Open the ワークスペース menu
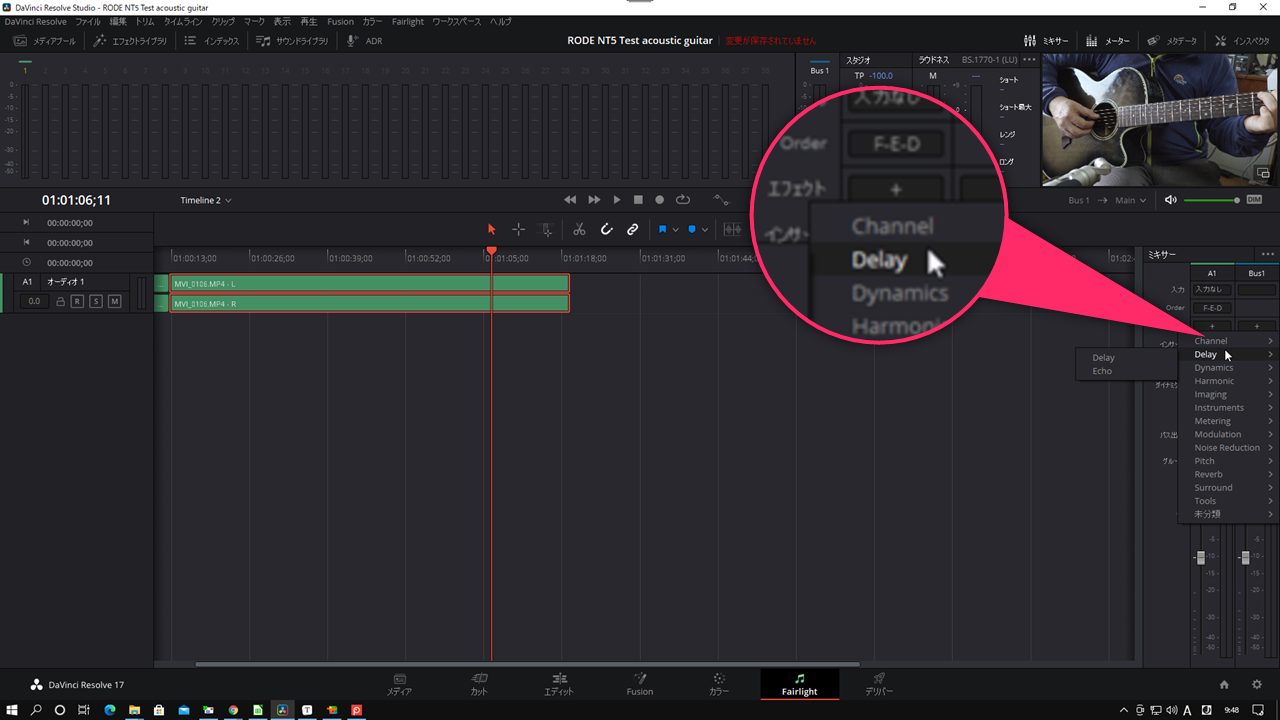 coord(457,21)
